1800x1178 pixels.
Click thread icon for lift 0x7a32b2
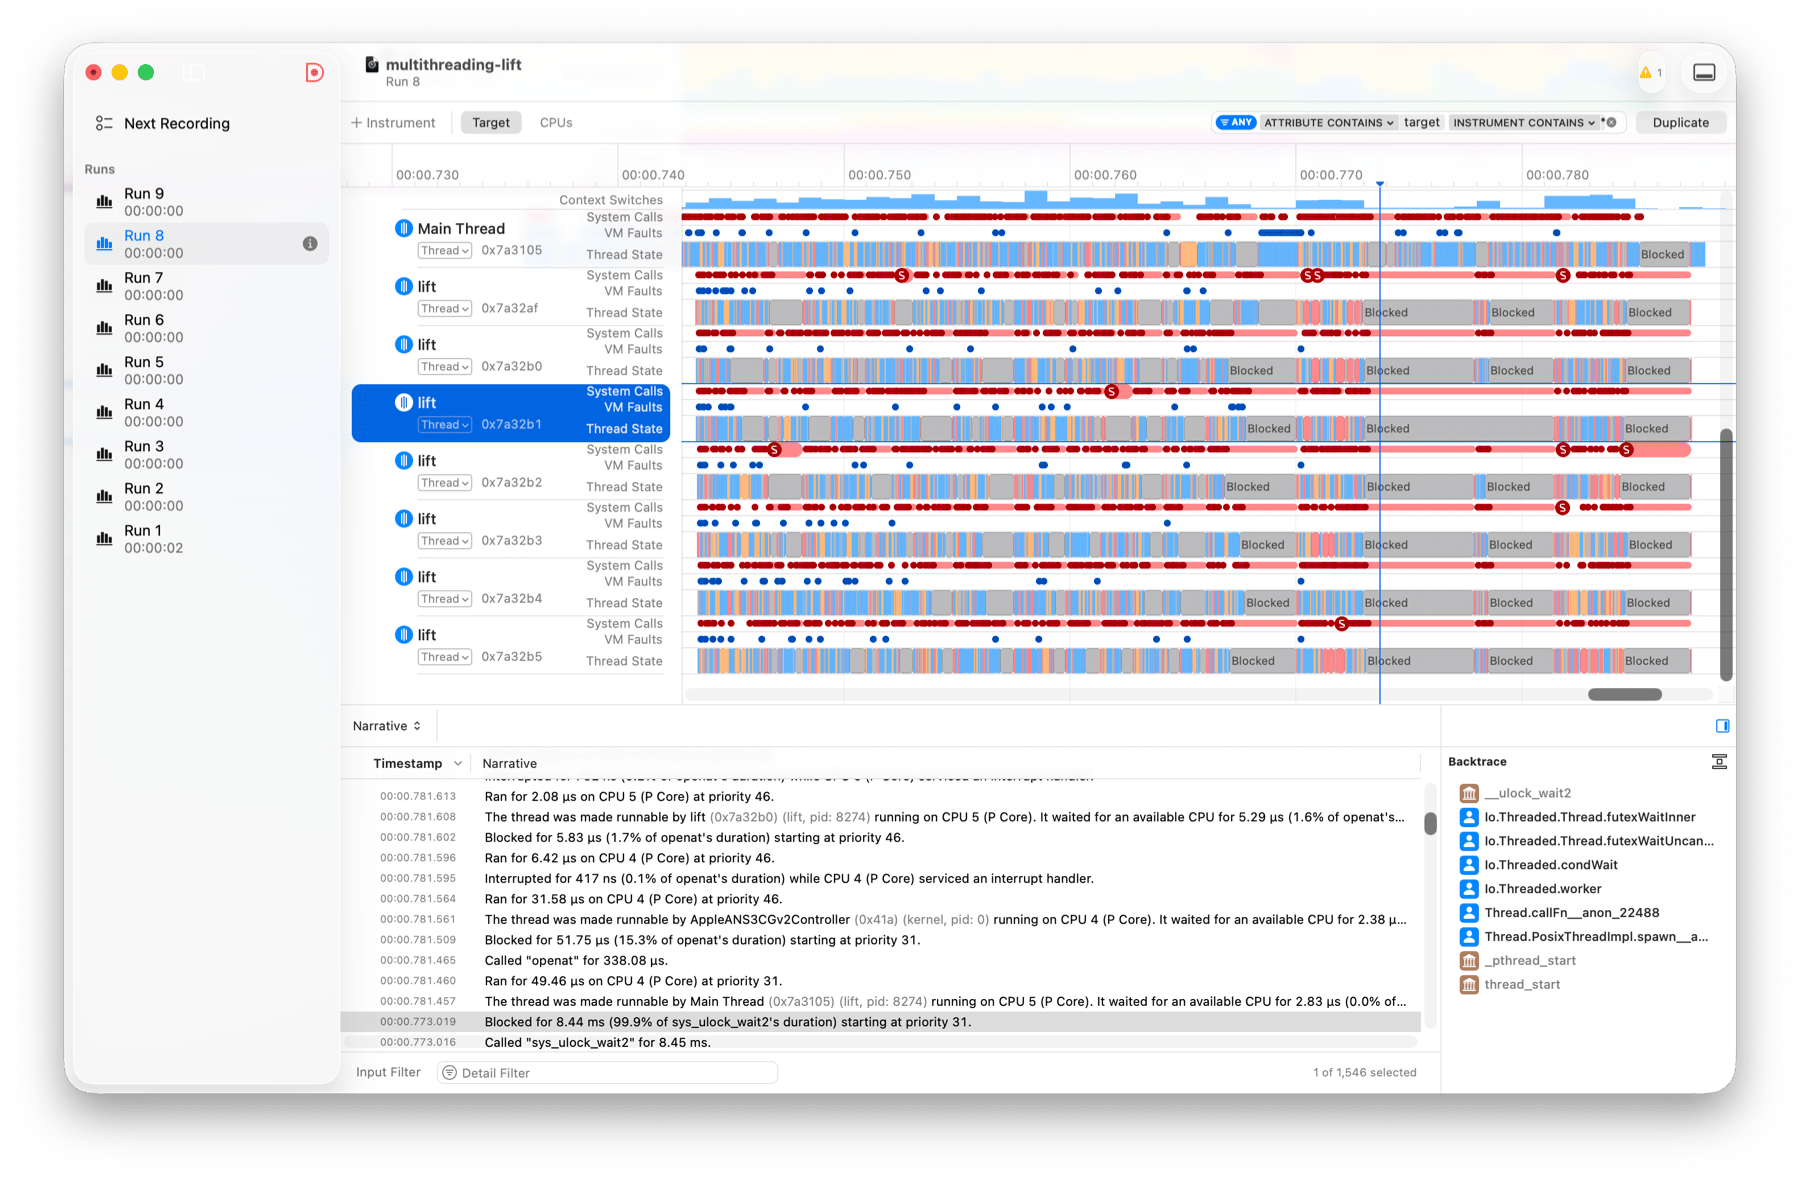[x=403, y=460]
